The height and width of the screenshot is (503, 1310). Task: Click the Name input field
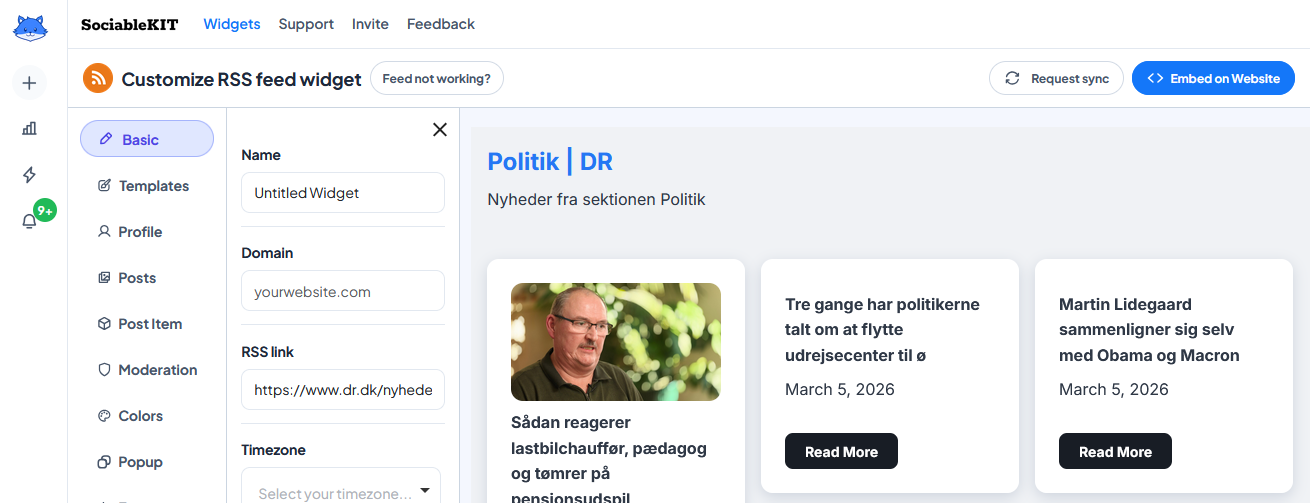tap(342, 193)
